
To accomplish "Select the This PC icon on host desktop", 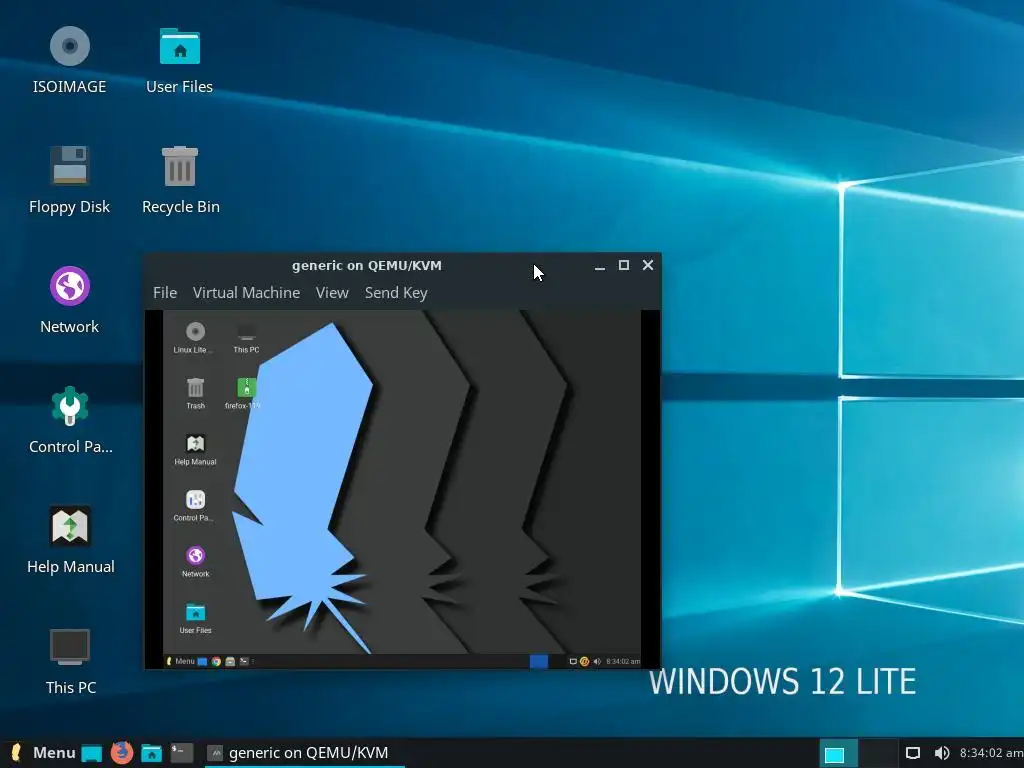I will point(70,647).
